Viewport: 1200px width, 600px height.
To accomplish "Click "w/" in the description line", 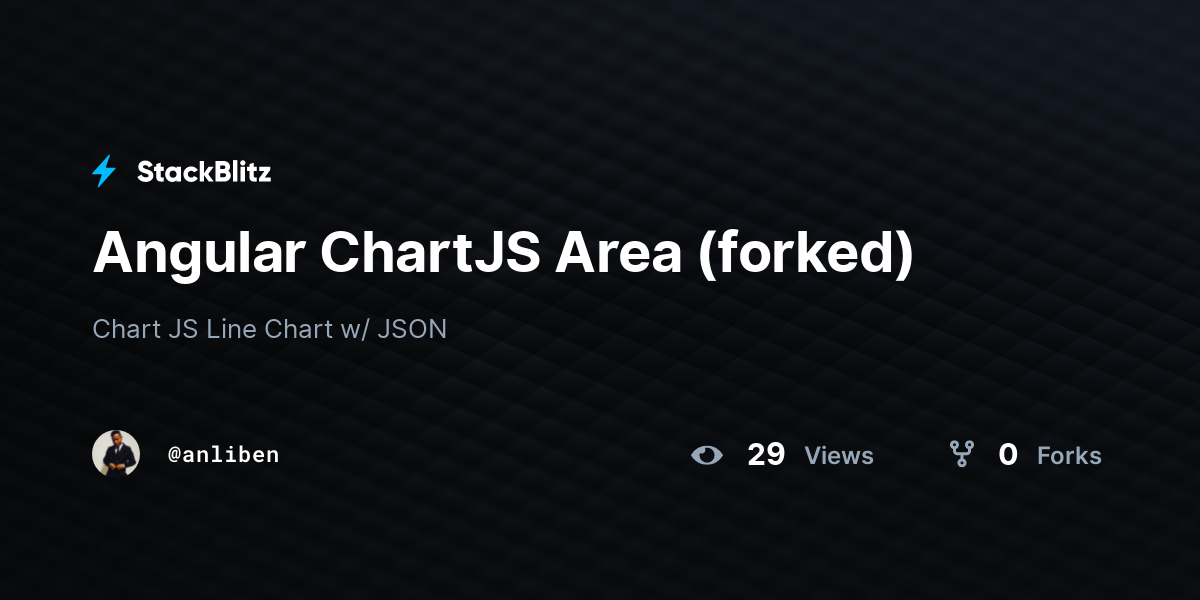I will [353, 329].
